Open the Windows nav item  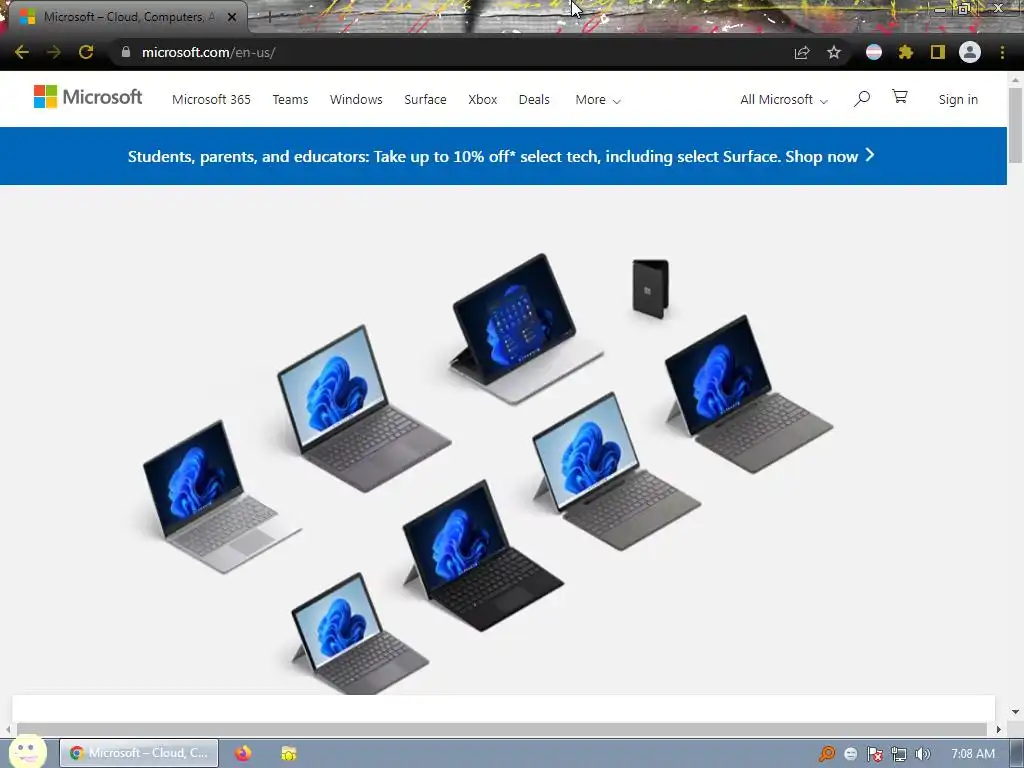coord(356,99)
